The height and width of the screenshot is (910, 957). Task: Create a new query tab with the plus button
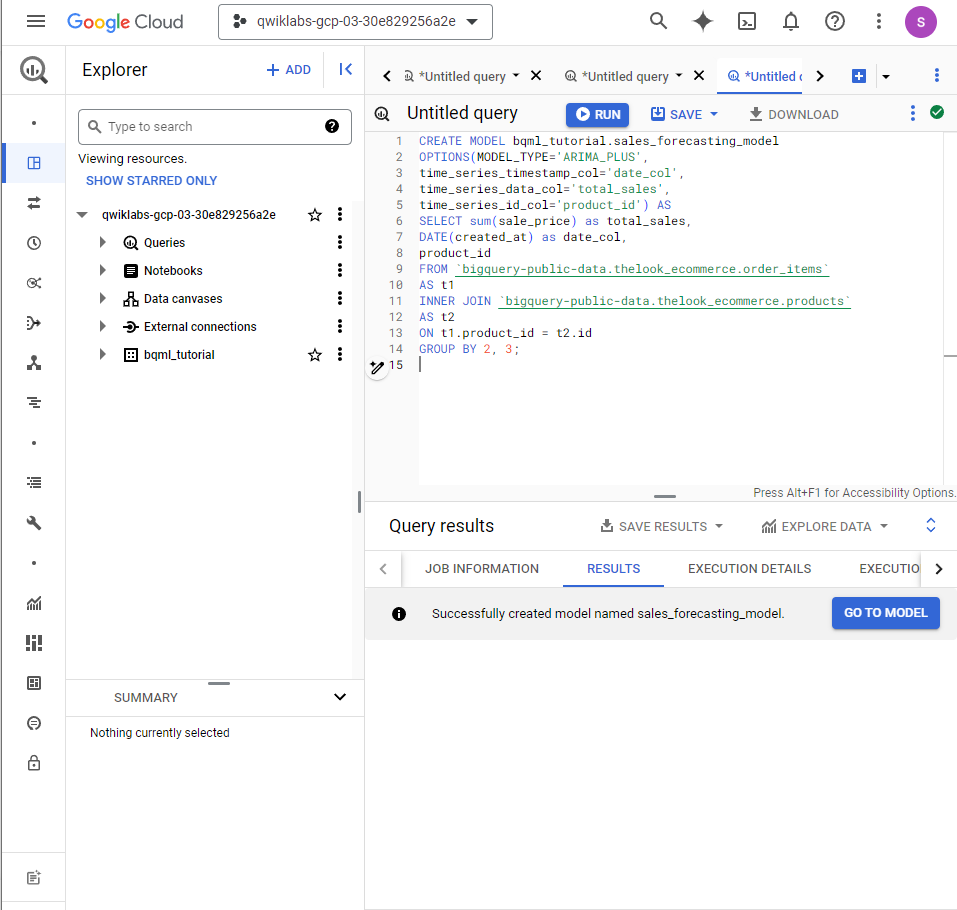pyautogui.click(x=859, y=76)
